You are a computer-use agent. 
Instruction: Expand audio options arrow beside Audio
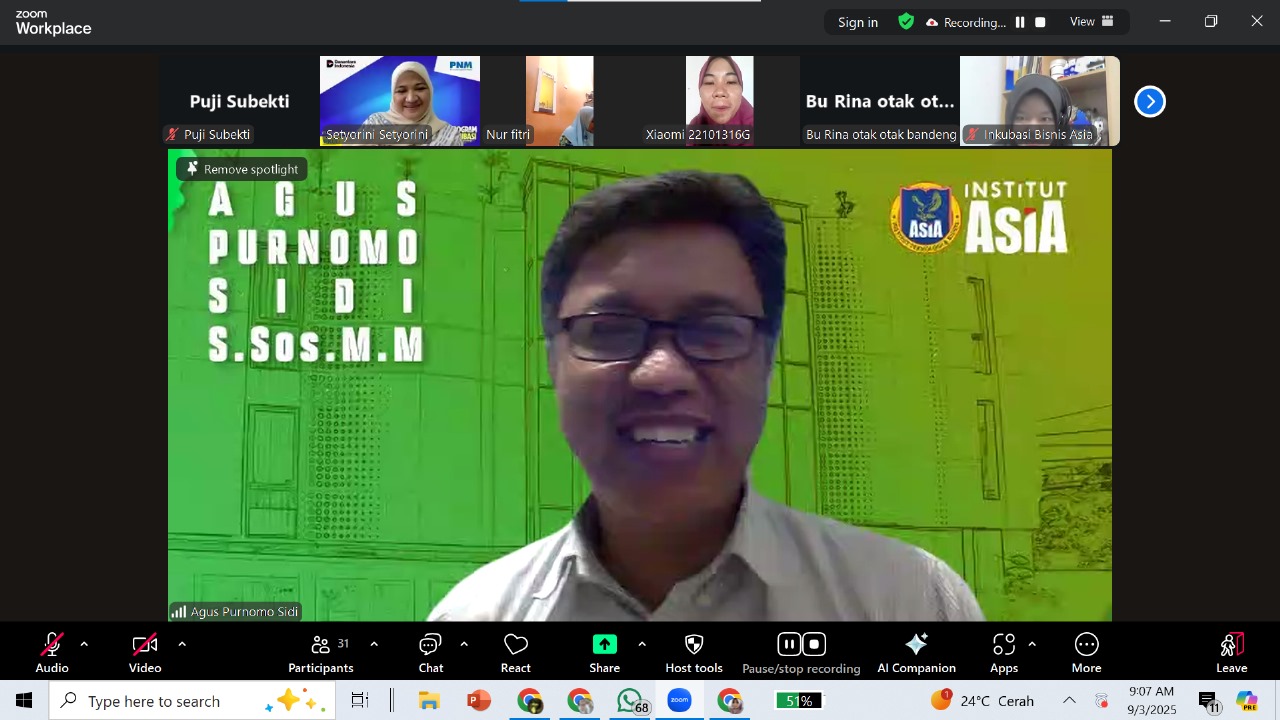tap(84, 645)
